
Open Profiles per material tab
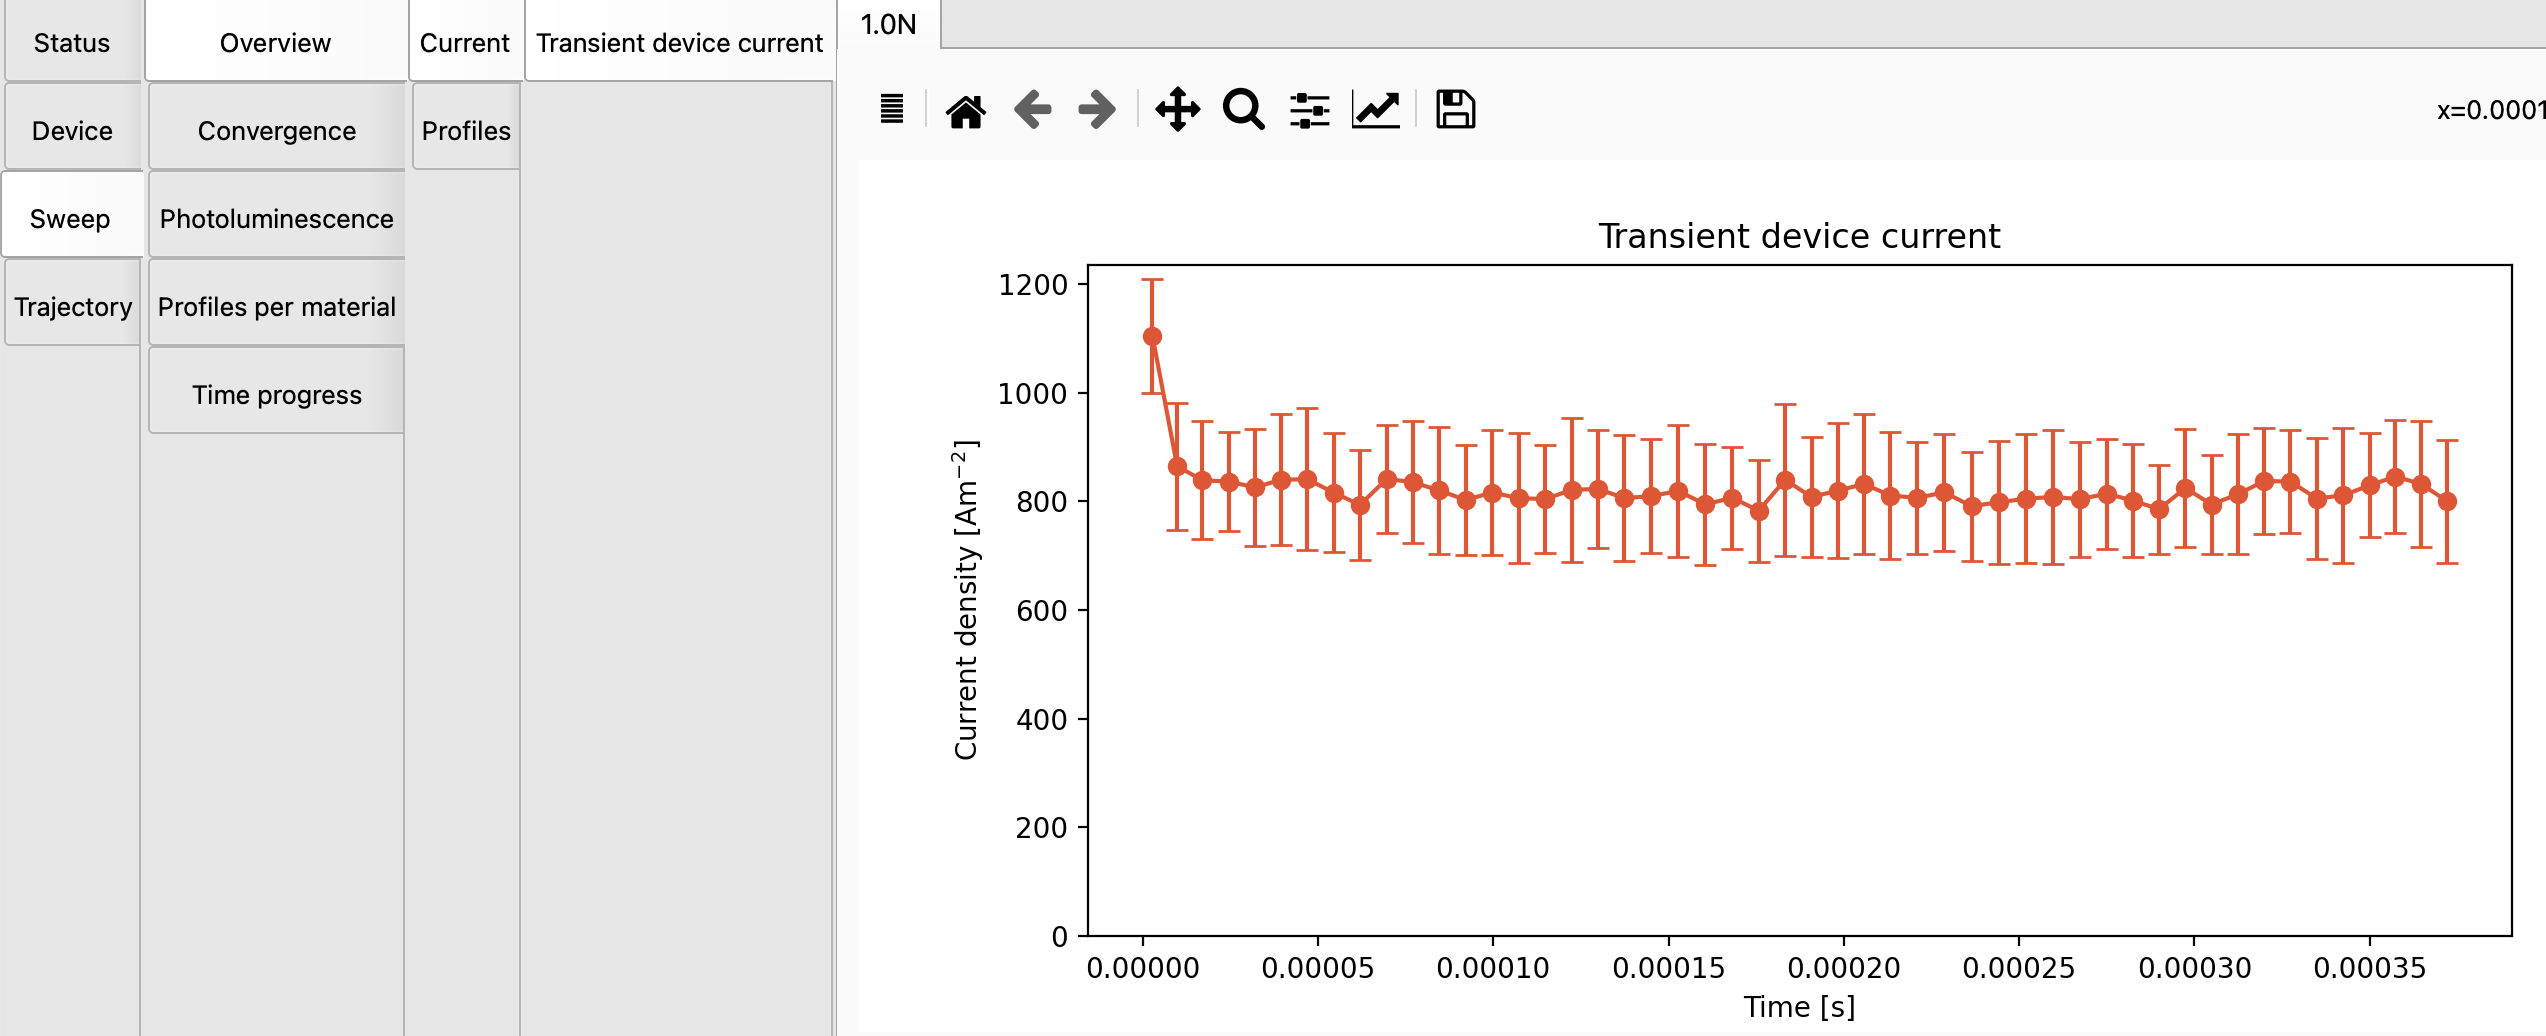click(x=277, y=307)
